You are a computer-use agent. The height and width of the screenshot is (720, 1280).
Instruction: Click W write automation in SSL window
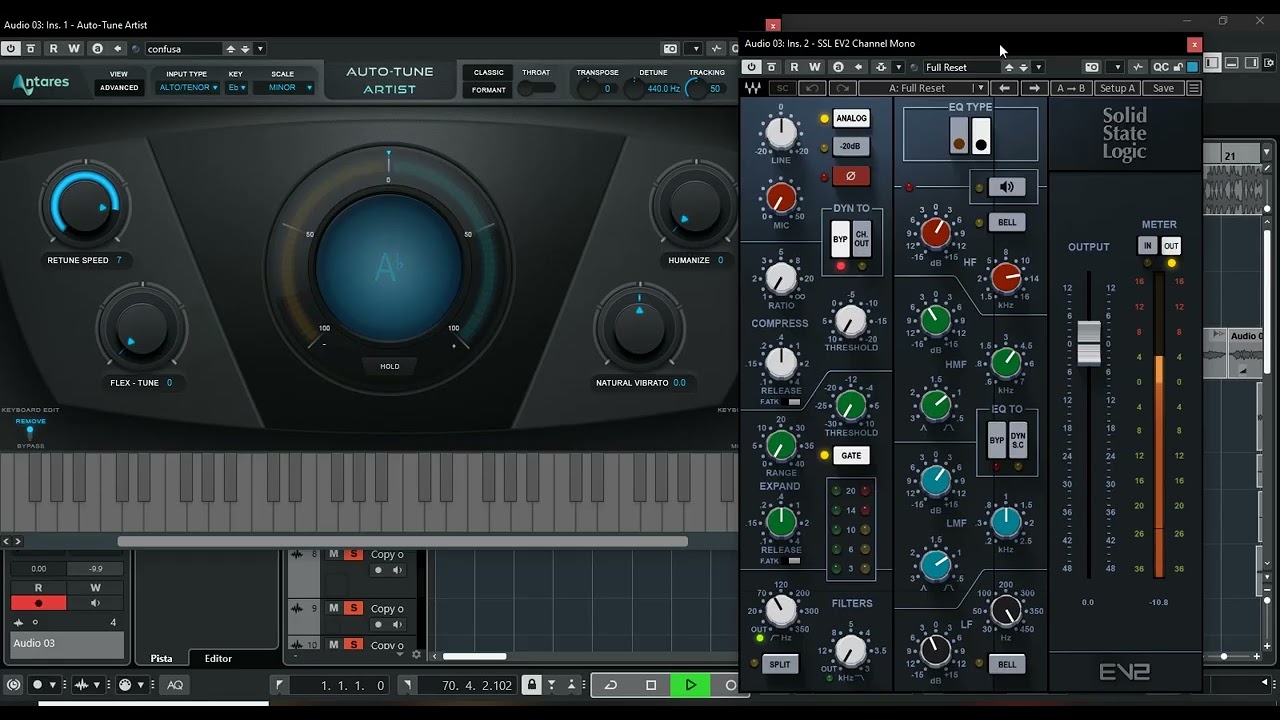(x=815, y=67)
